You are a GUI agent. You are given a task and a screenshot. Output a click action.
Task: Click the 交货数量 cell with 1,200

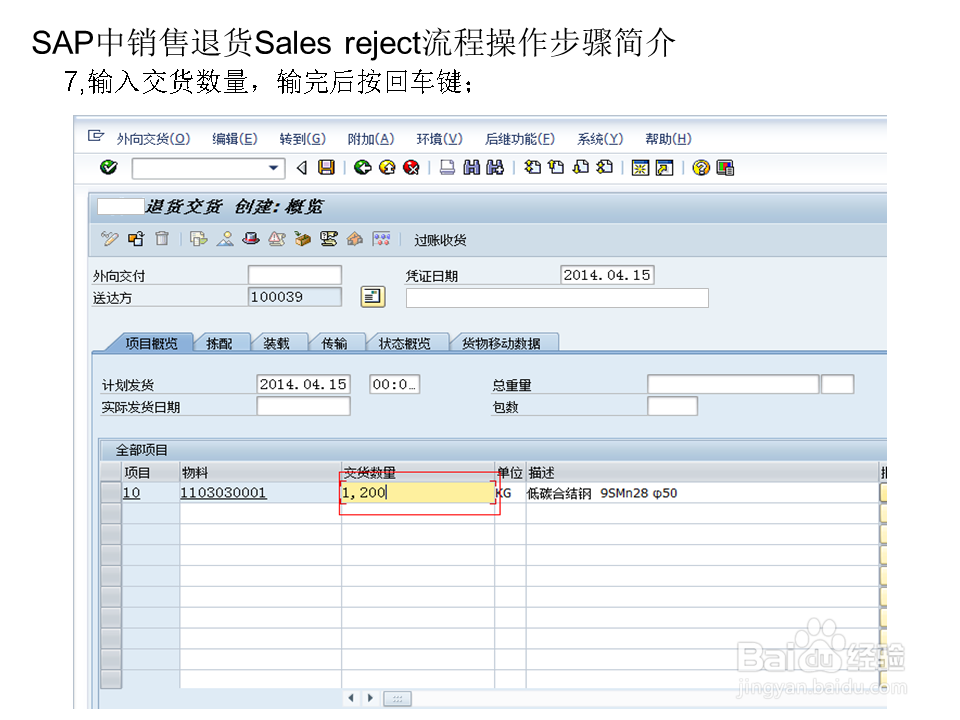418,492
